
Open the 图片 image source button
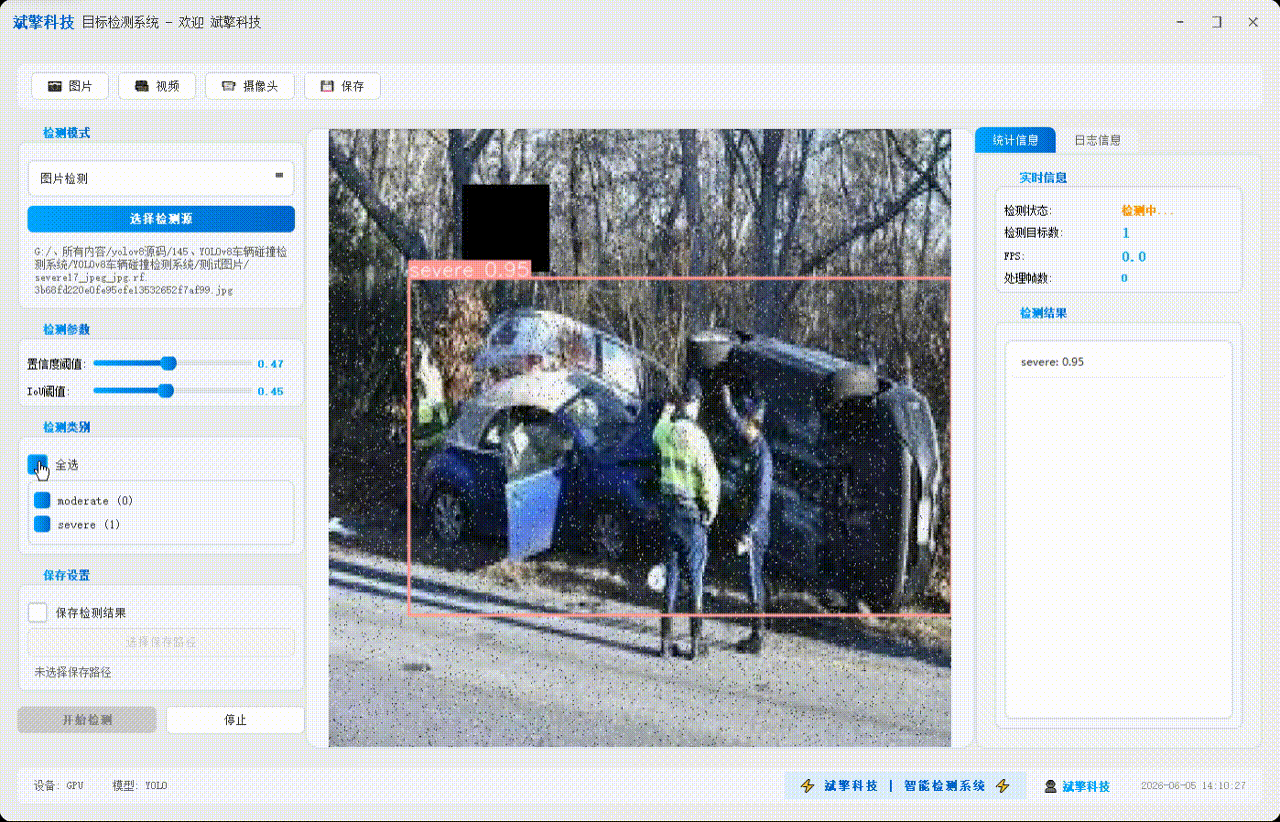coord(69,86)
